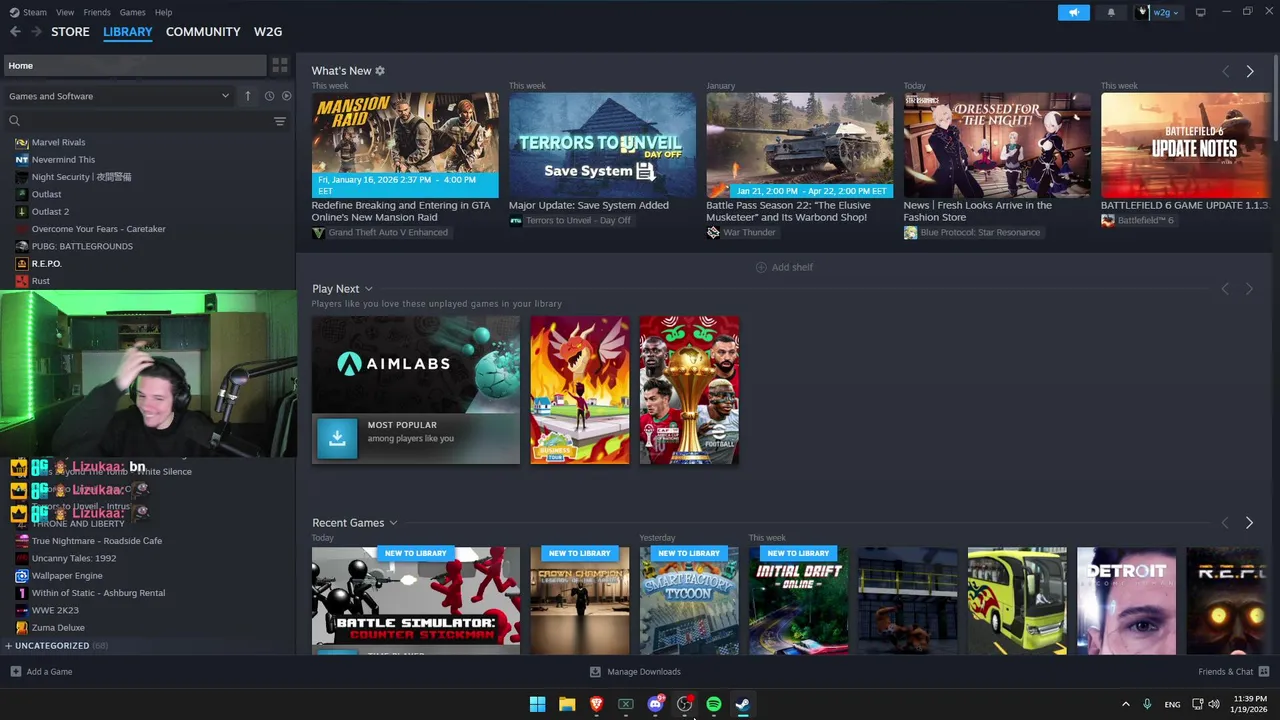Switch to the COMMUNITY tab
The width and height of the screenshot is (1280, 720).
click(203, 32)
